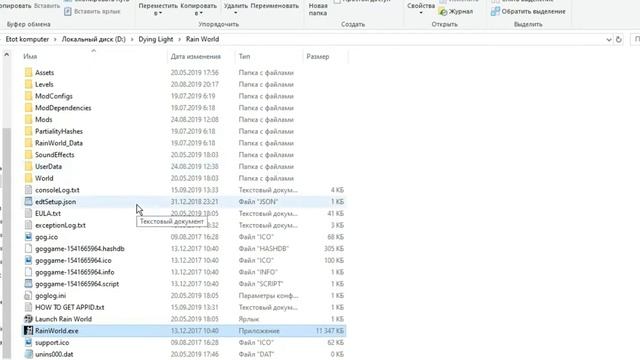Click the Levels folder icon
This screenshot has width=640, height=360.
[x=28, y=84]
